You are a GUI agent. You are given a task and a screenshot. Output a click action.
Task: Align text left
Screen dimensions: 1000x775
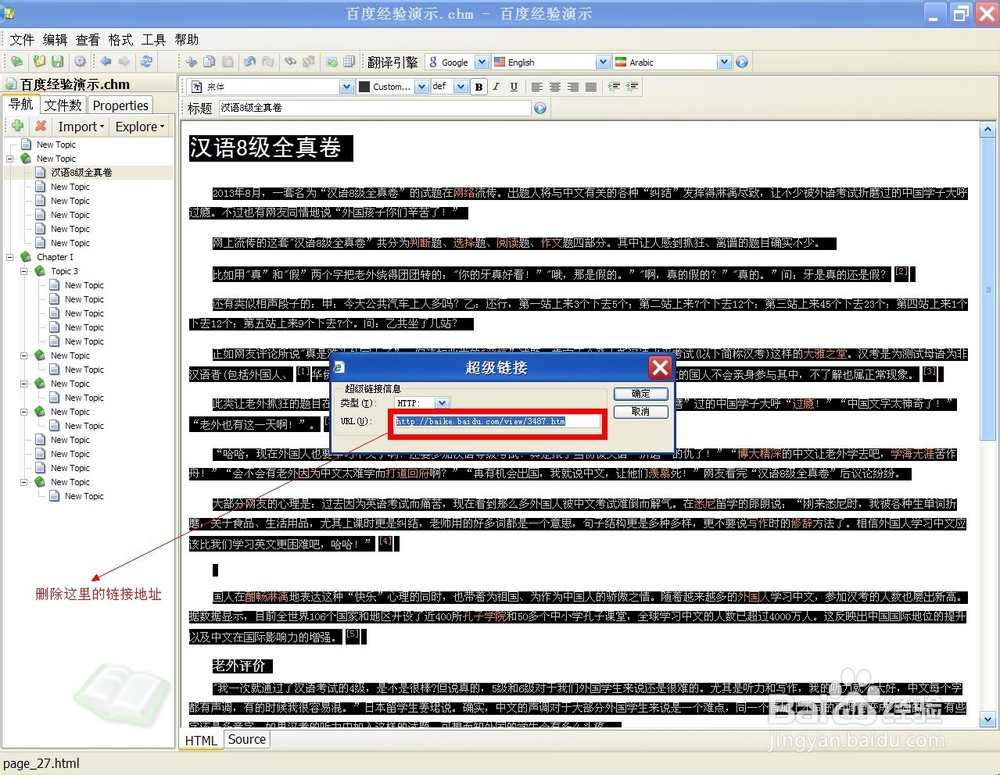point(537,87)
